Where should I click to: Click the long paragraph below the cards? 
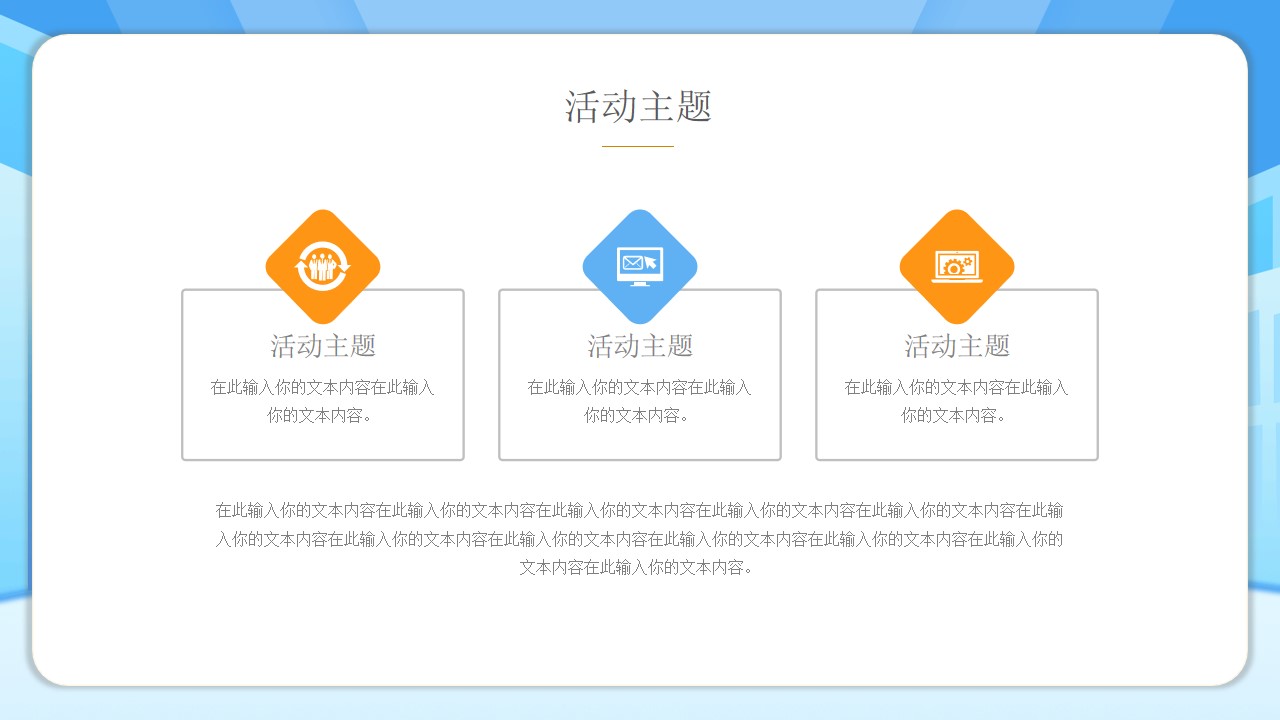(x=639, y=539)
